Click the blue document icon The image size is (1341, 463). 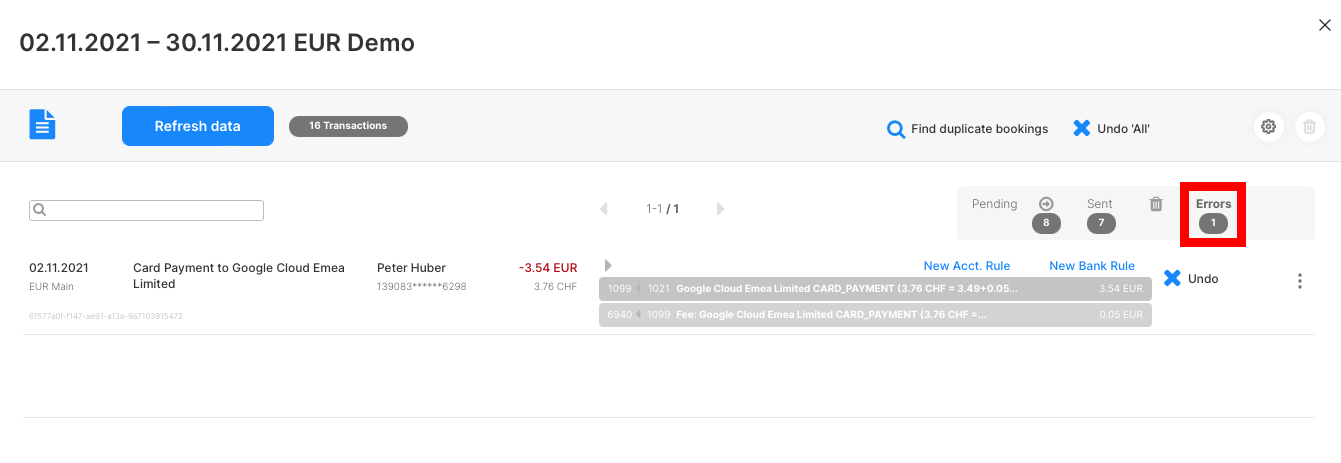[42, 125]
